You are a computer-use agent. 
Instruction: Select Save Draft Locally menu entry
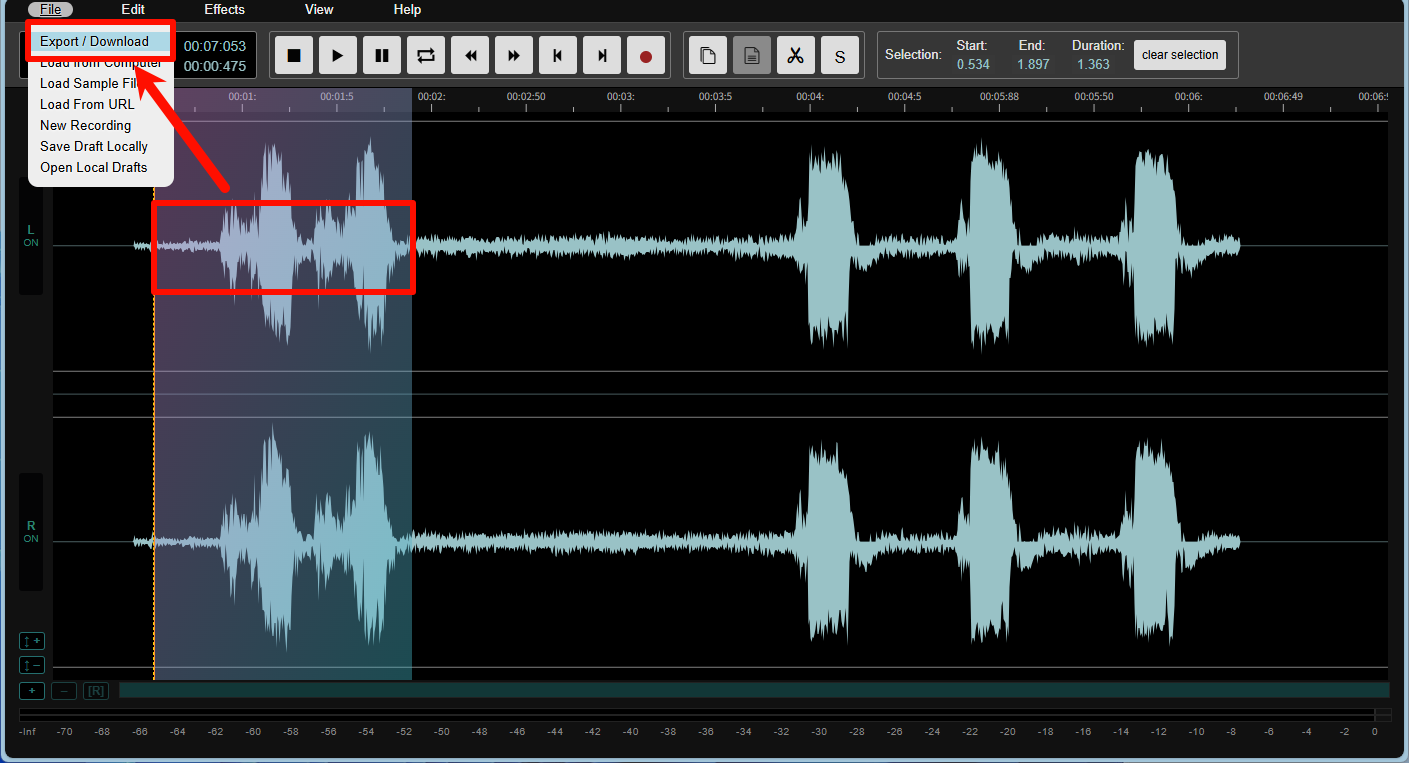pos(94,146)
